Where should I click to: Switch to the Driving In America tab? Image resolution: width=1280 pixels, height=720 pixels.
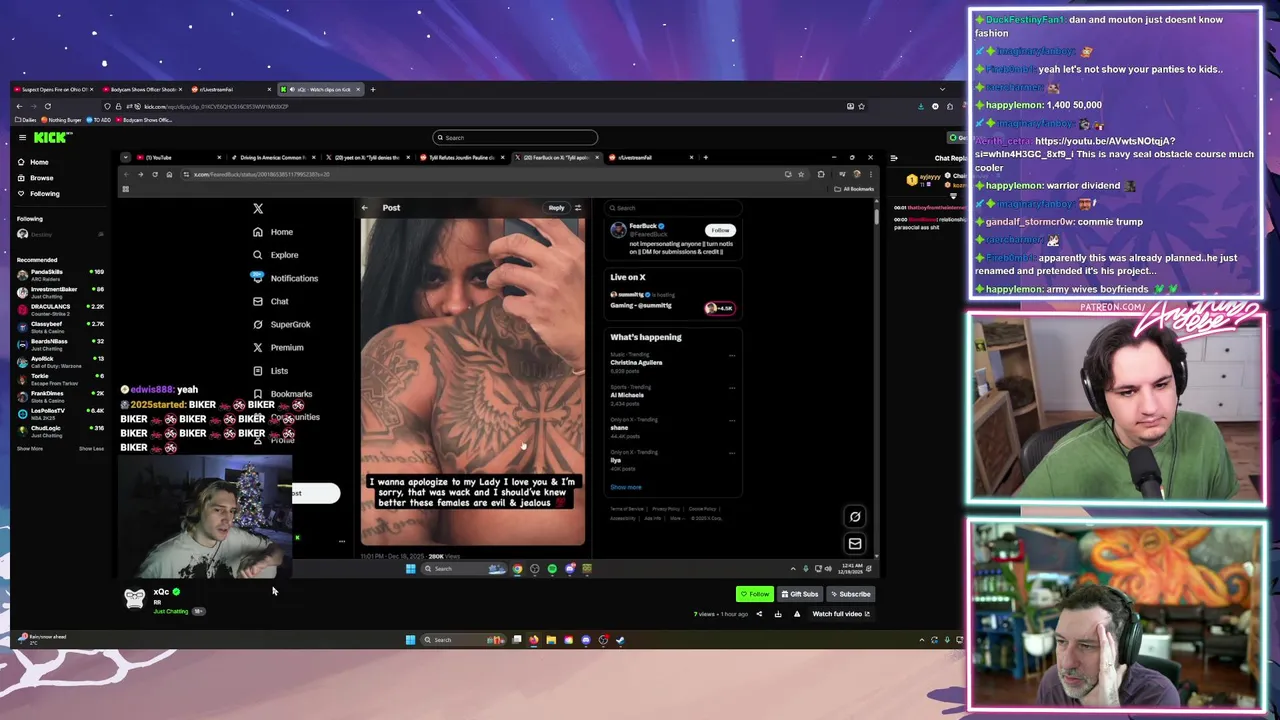tap(271, 157)
